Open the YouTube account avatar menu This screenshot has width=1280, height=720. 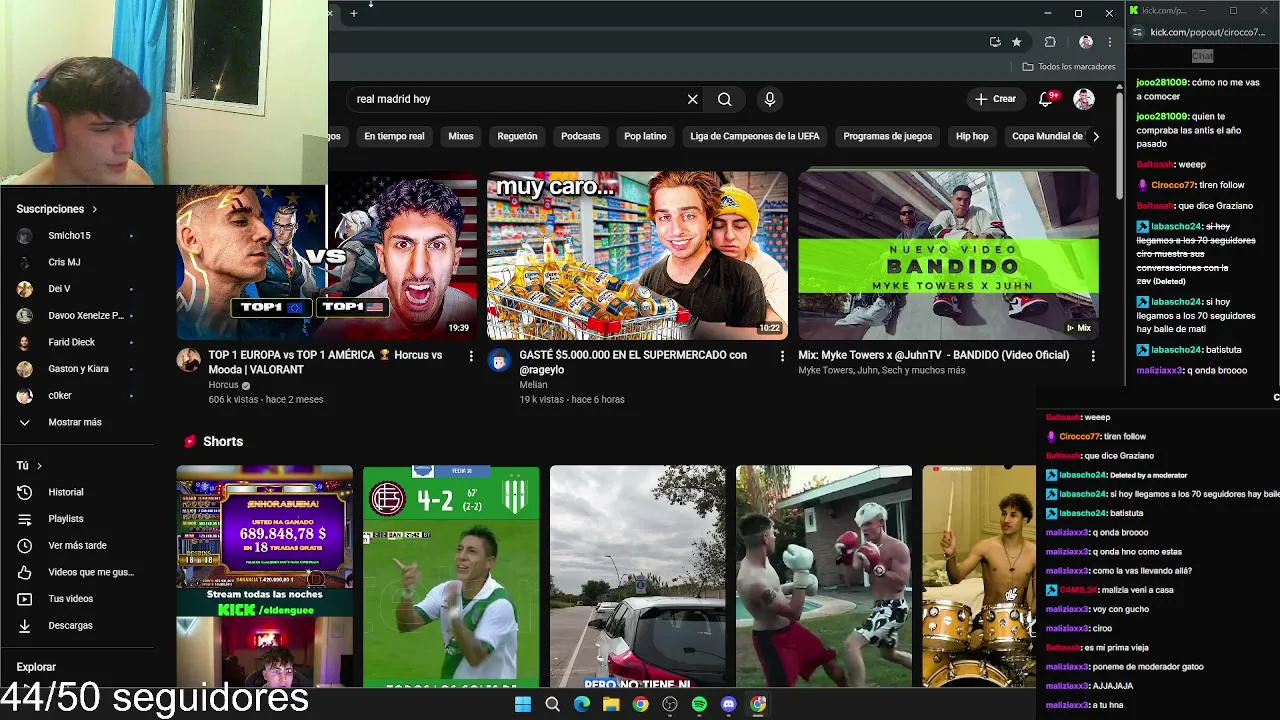tap(1084, 99)
